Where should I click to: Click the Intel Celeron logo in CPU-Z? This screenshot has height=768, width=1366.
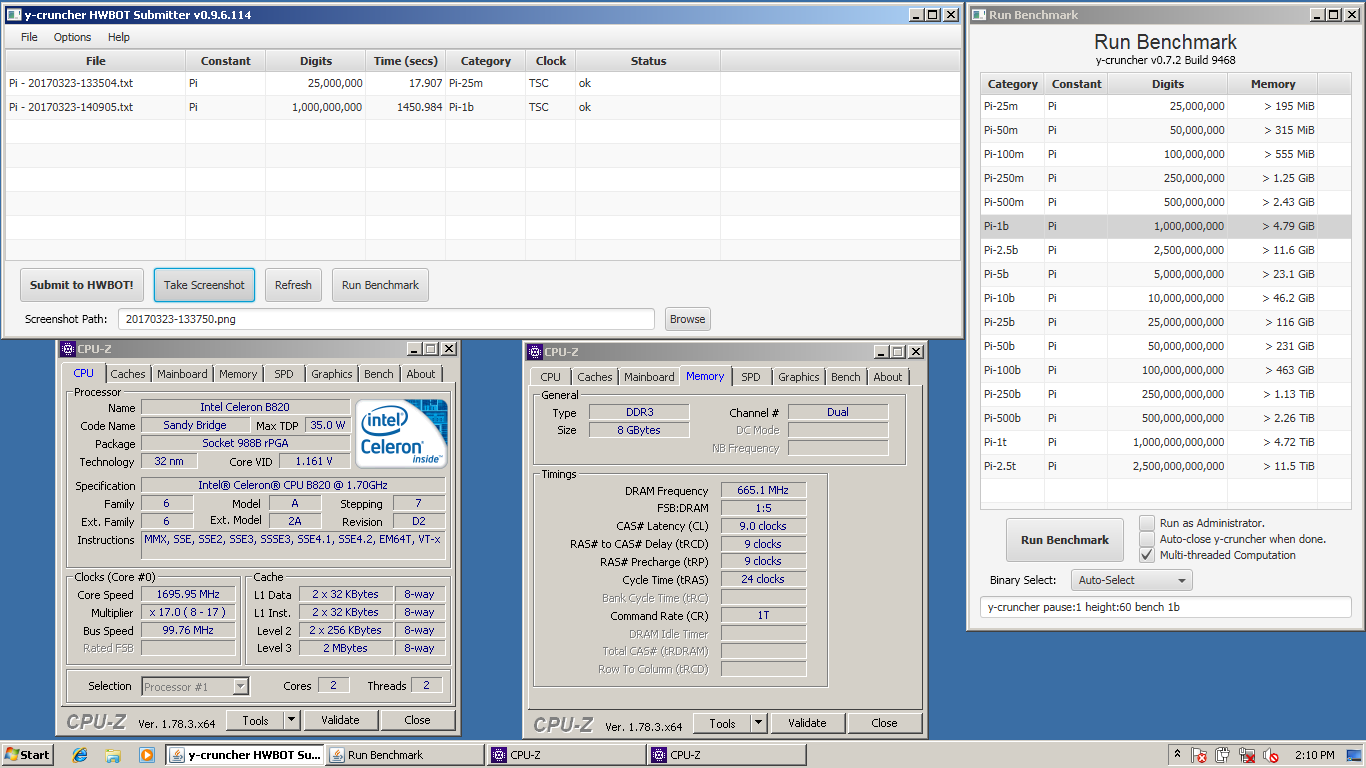(x=403, y=434)
